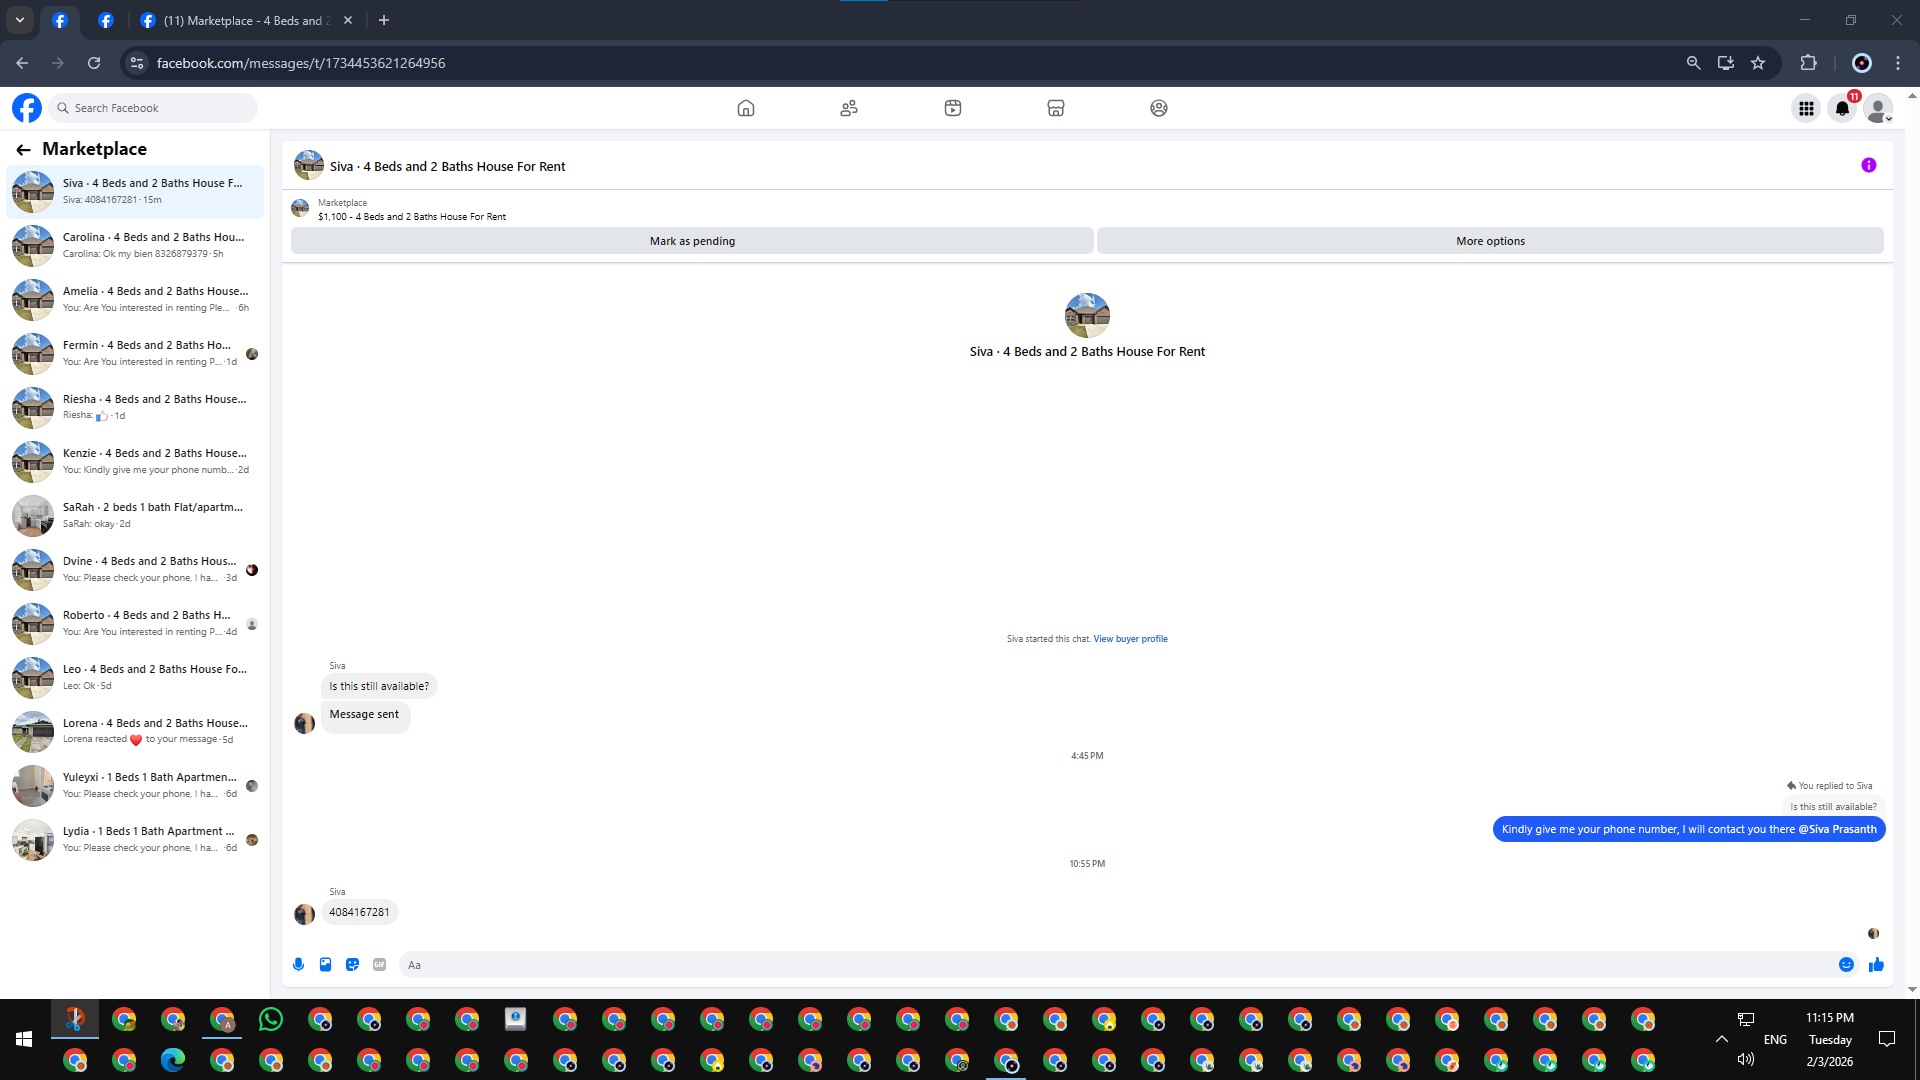Image resolution: width=1920 pixels, height=1080 pixels.
Task: Go back using Marketplace arrow
Action: point(23,150)
